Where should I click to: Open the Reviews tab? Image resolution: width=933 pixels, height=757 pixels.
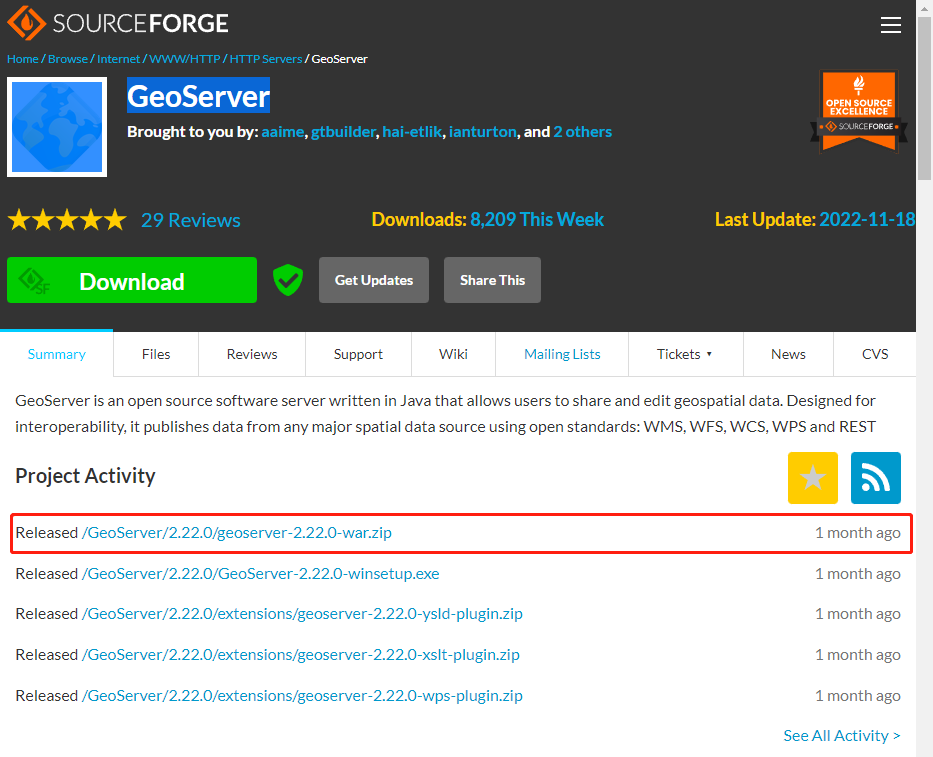click(252, 354)
